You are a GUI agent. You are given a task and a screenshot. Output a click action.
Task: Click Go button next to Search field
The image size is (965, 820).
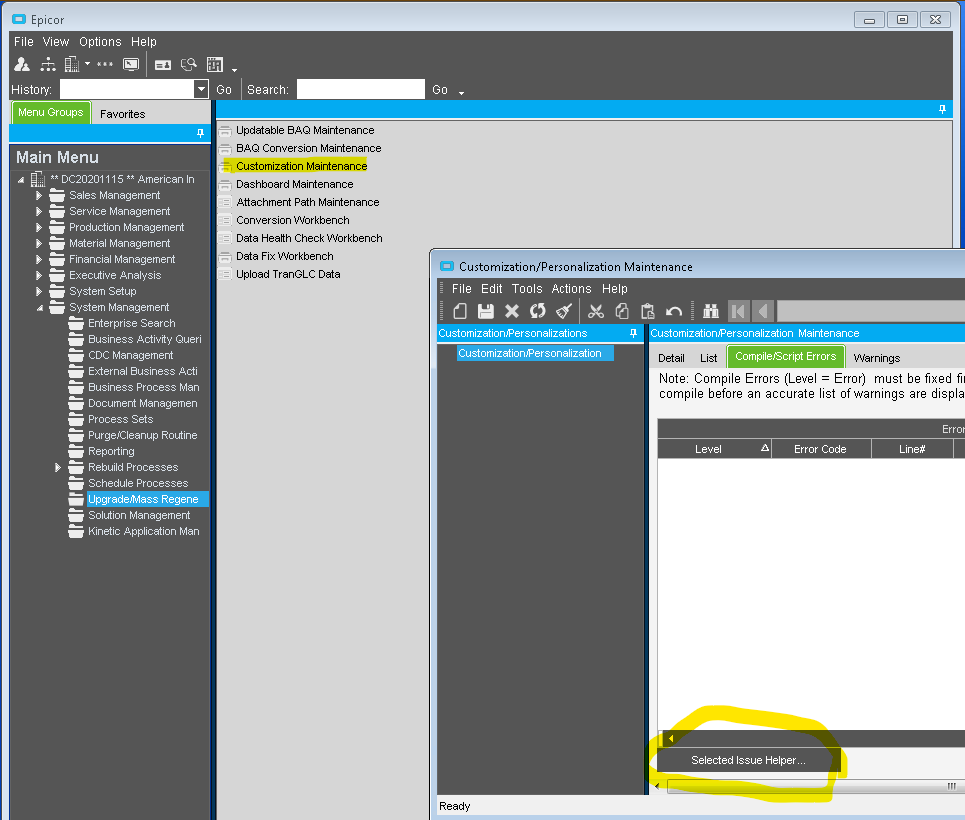tap(439, 90)
